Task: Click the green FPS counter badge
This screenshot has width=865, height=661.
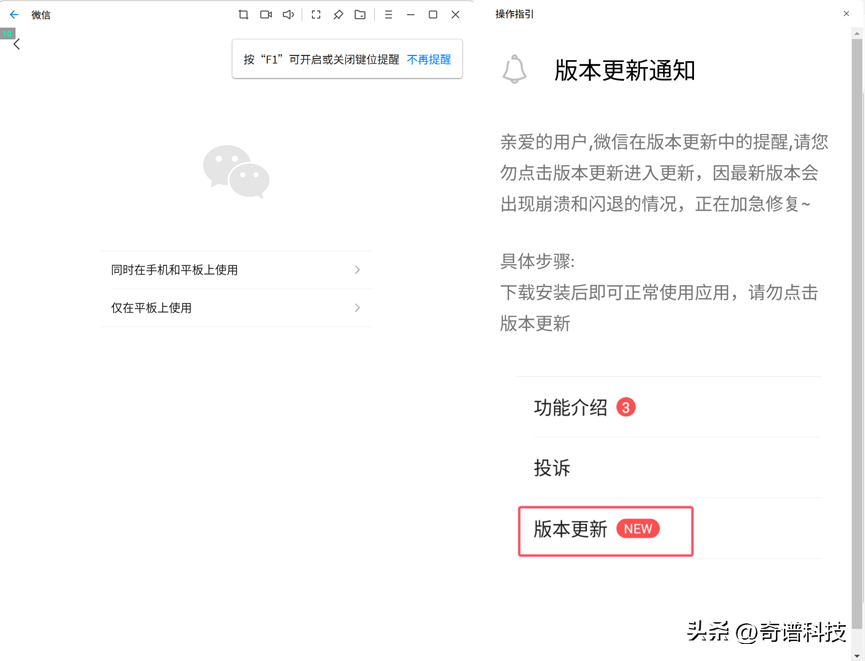Action: [x=7, y=34]
